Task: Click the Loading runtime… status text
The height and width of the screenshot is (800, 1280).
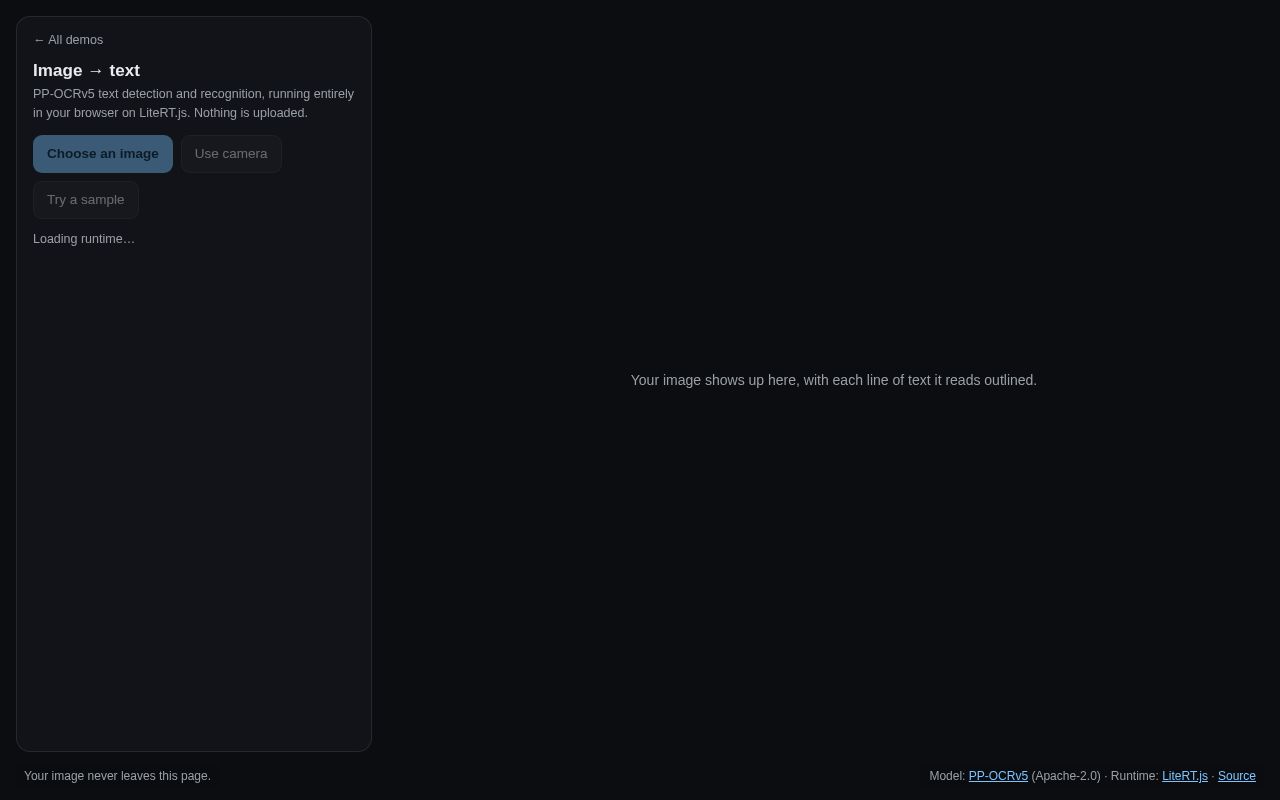Action: coord(84,239)
